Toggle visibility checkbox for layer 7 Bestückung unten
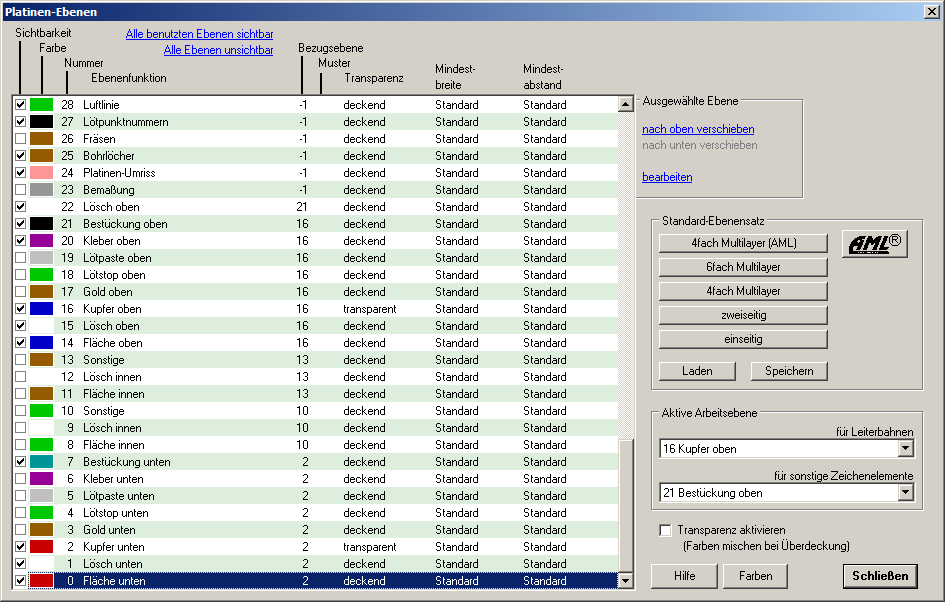The height and width of the screenshot is (602, 945). click(20, 462)
